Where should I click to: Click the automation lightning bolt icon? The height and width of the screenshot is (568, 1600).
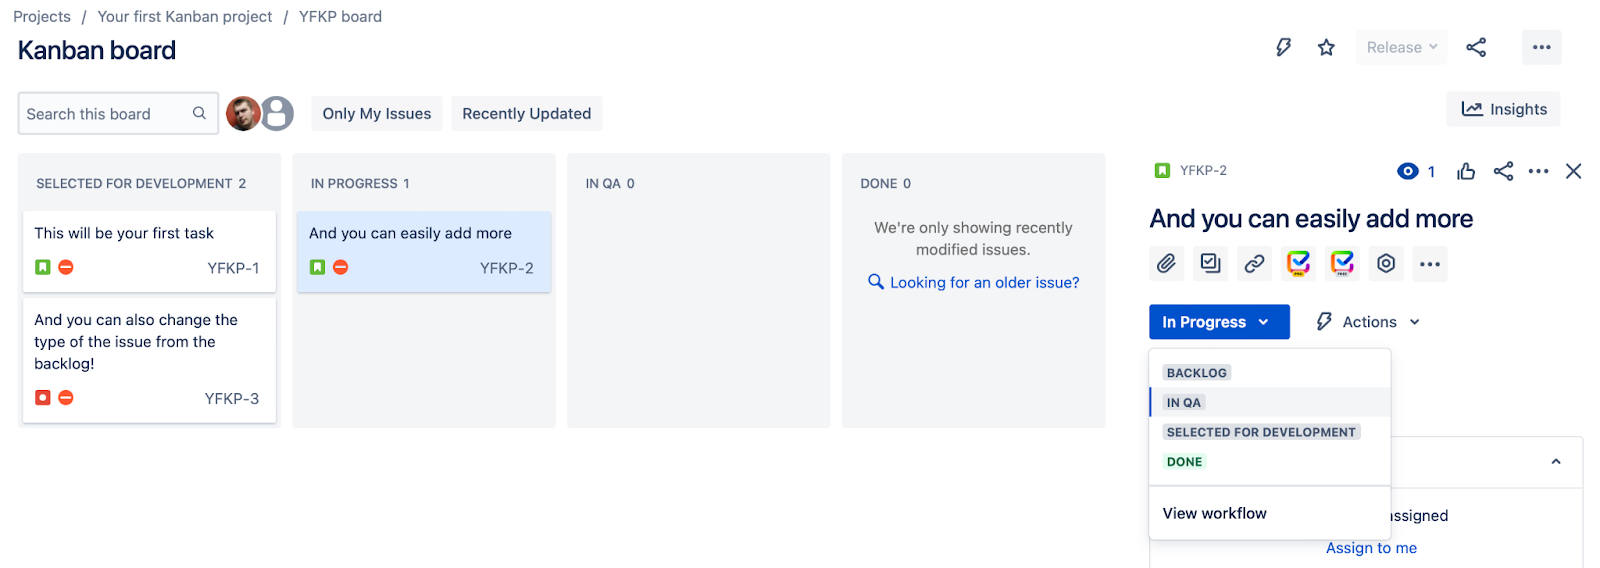pyautogui.click(x=1283, y=47)
